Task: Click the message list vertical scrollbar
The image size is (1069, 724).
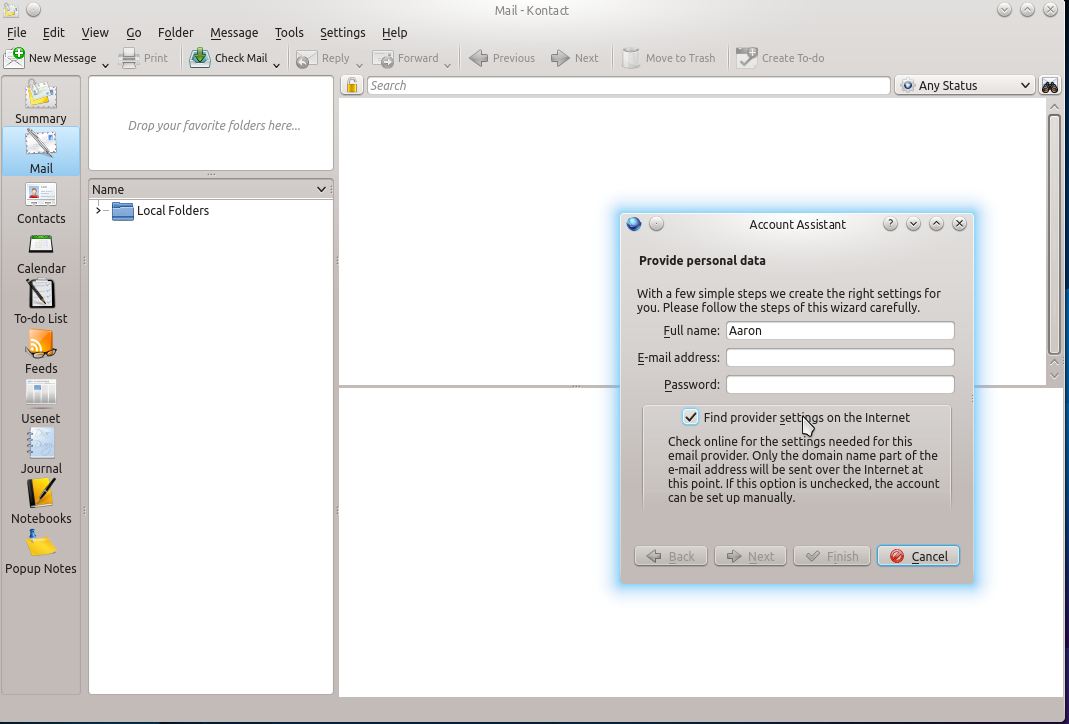Action: click(x=1054, y=234)
